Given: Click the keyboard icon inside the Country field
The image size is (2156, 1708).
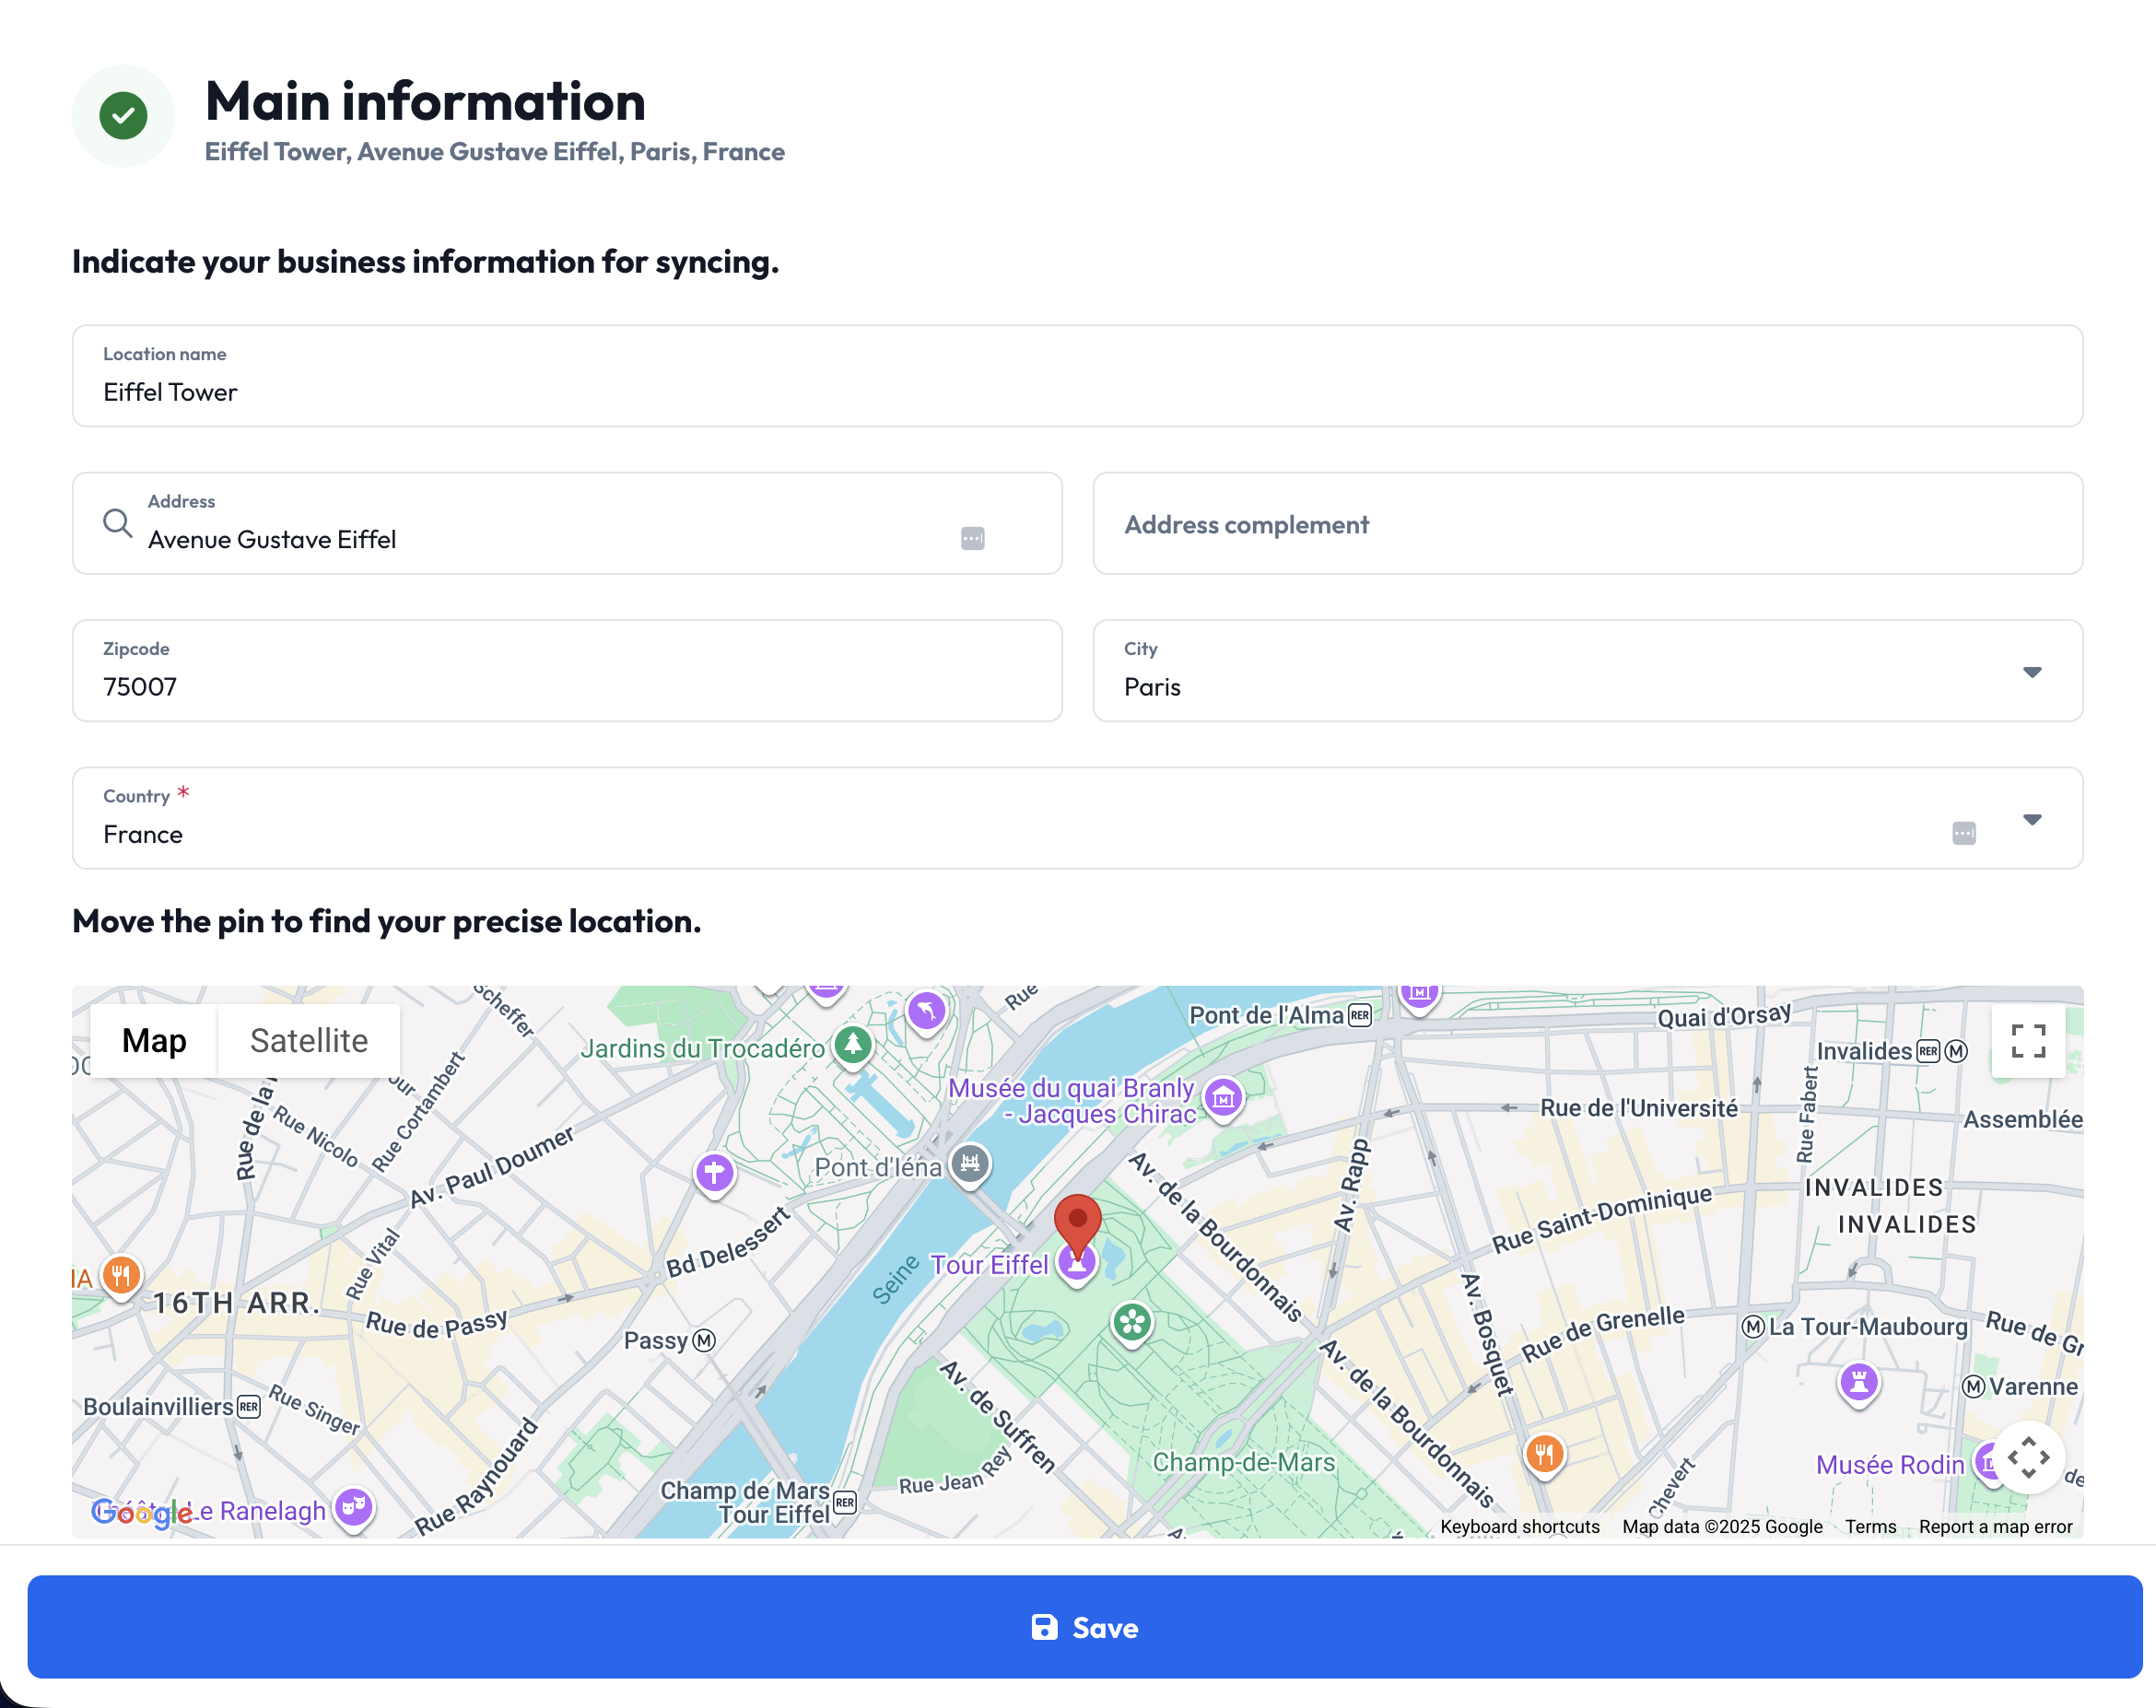Looking at the screenshot, I should tap(1962, 833).
